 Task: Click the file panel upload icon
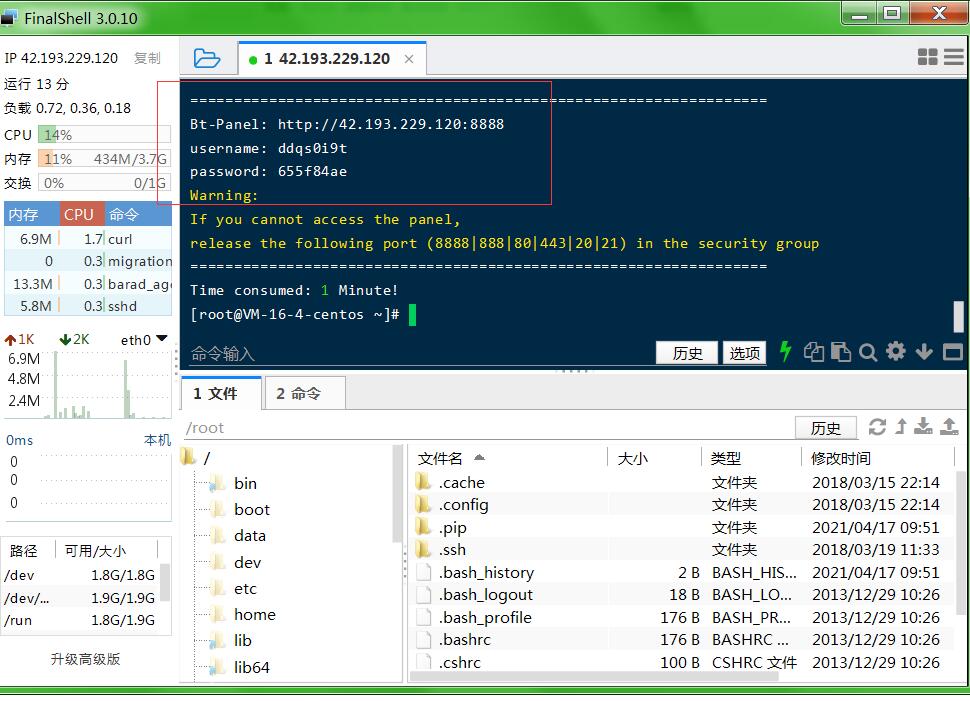(949, 427)
